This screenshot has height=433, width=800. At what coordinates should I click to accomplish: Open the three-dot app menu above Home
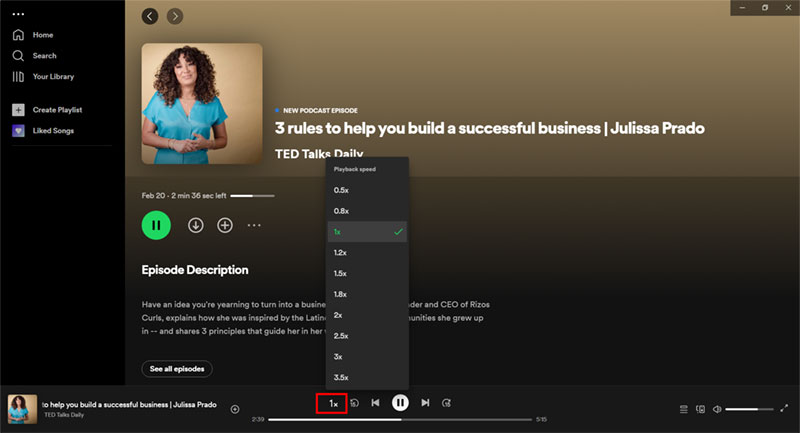click(x=18, y=14)
